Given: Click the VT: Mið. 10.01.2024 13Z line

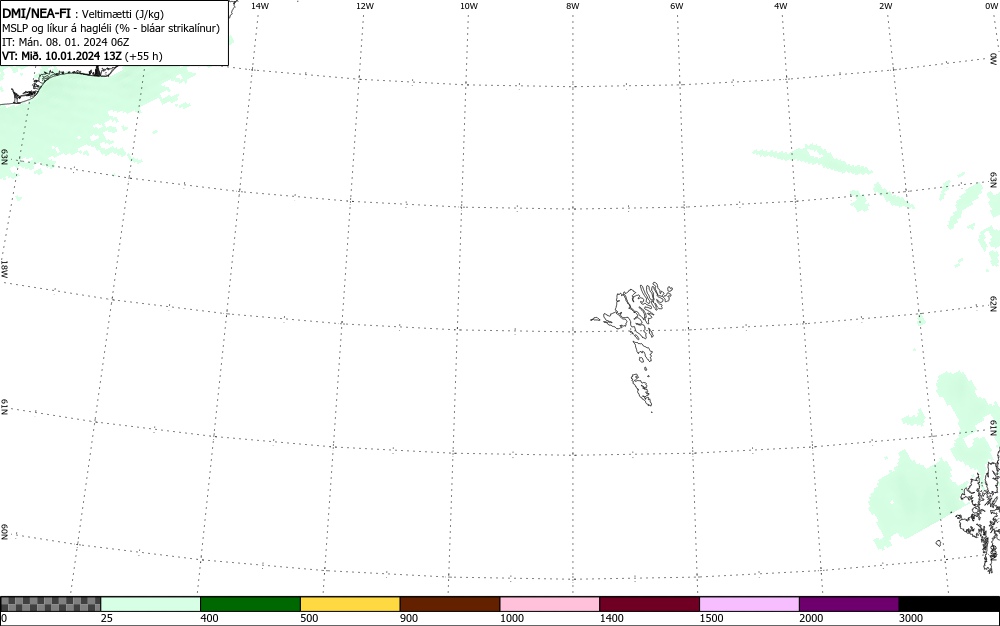Looking at the screenshot, I should 82,56.
